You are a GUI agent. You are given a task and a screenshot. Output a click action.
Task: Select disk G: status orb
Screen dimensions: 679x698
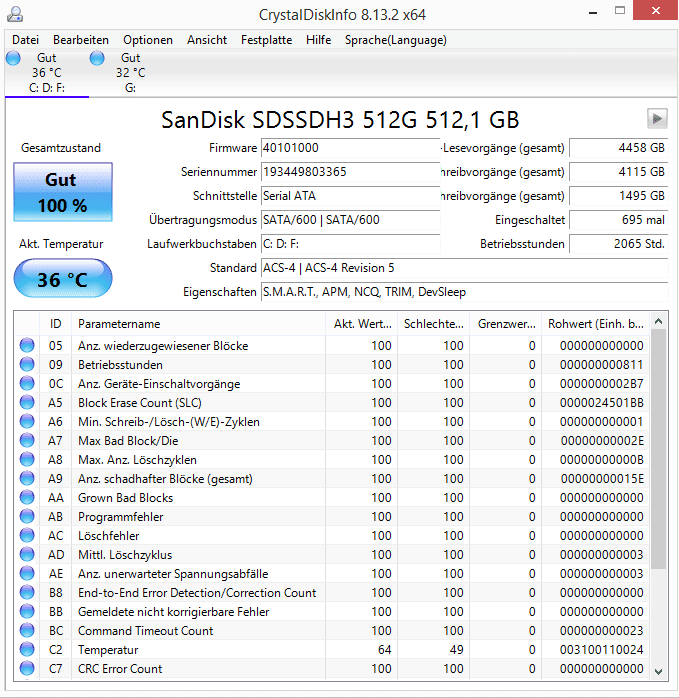(97, 58)
